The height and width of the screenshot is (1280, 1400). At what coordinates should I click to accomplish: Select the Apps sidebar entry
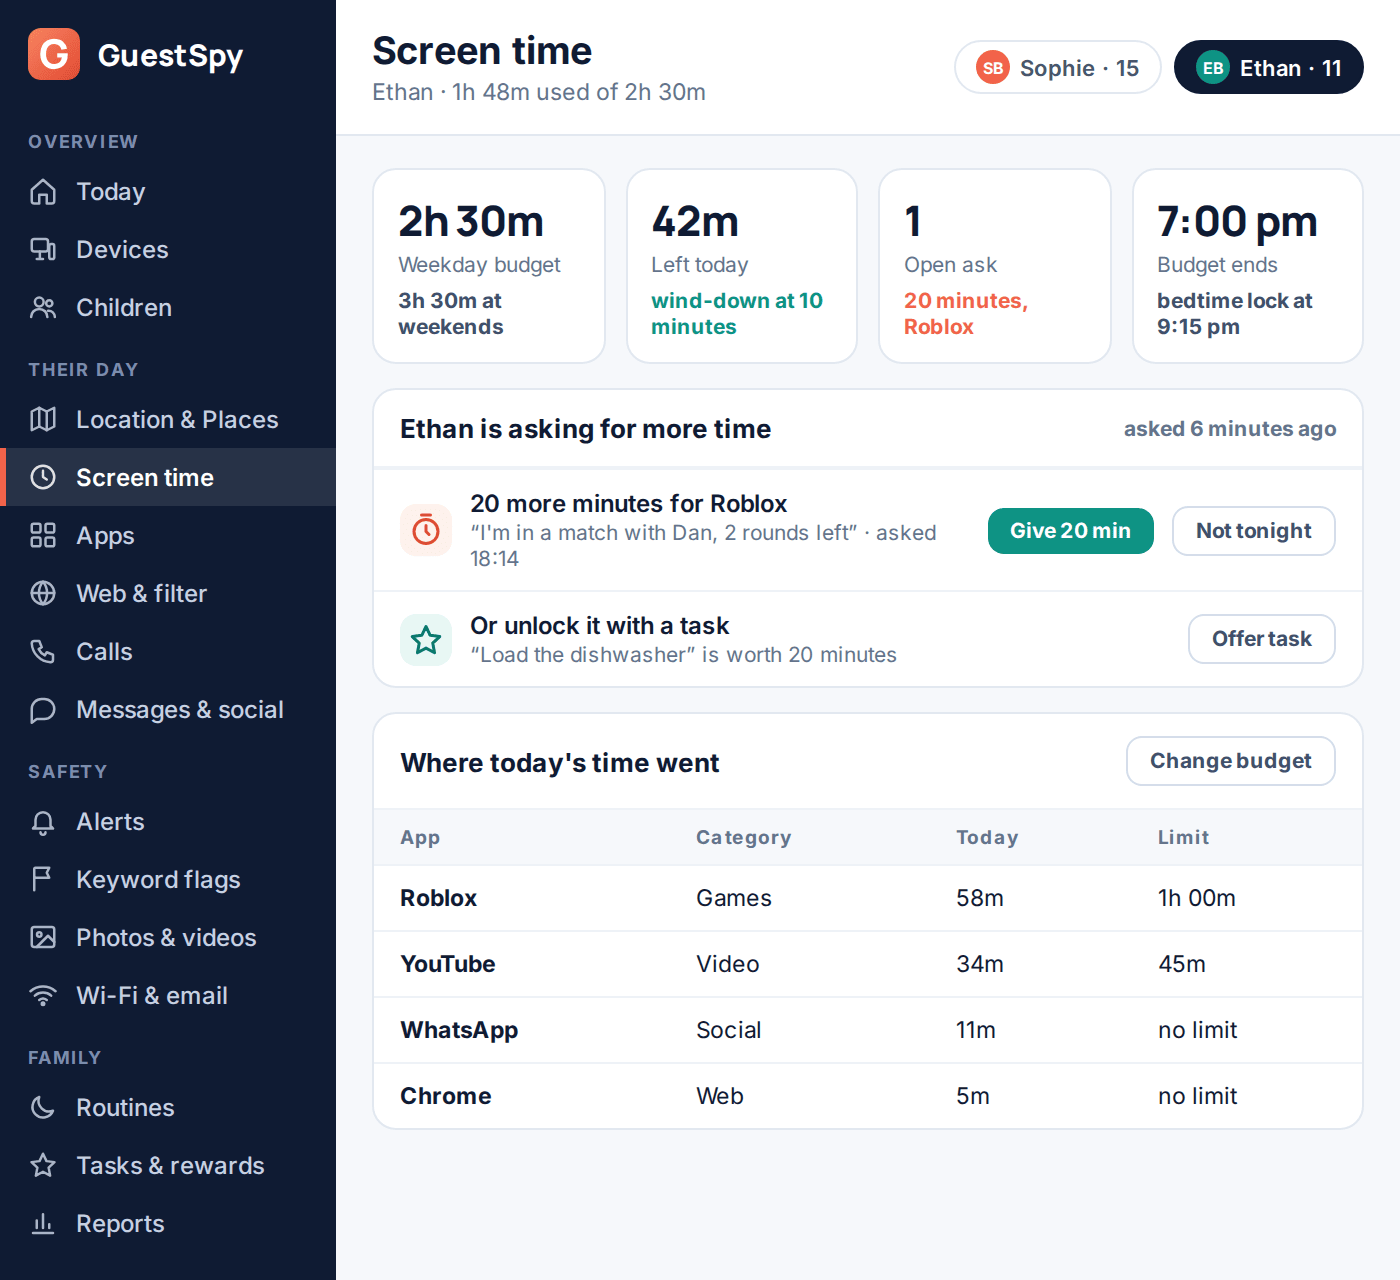click(168, 535)
